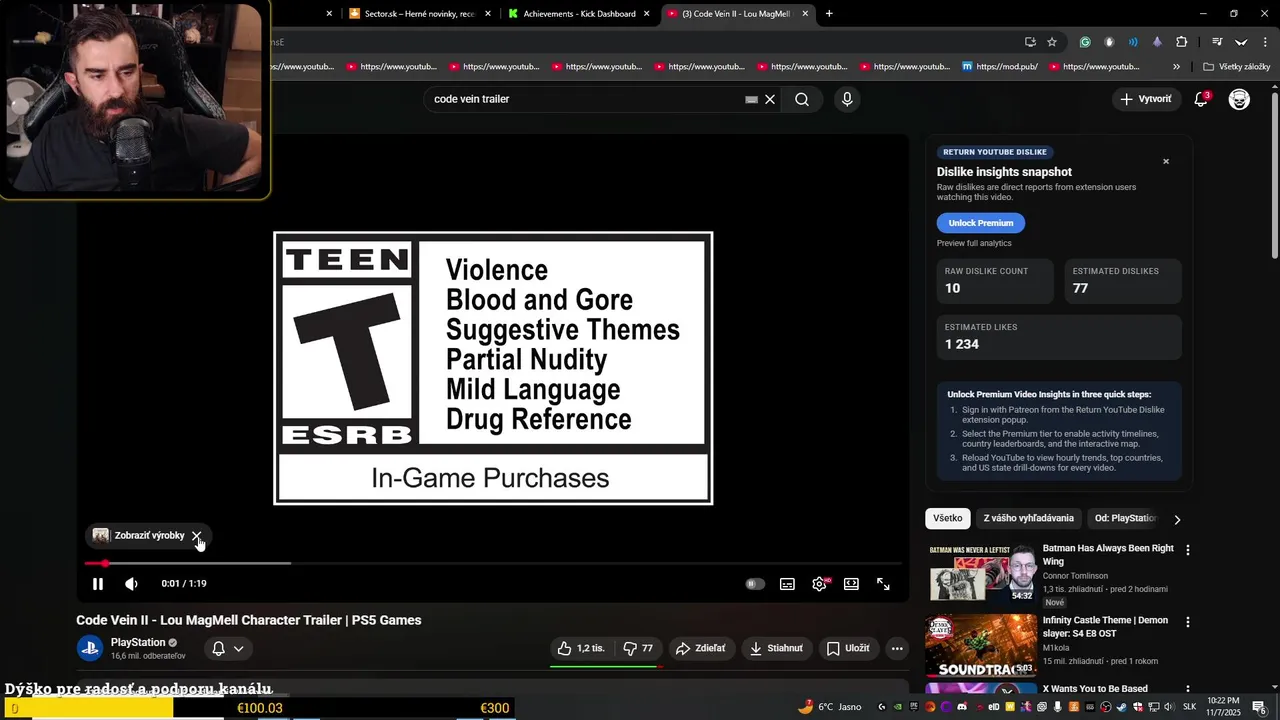1280x720 pixels.
Task: Open the weather widget 6°C Jasno
Action: 829,707
